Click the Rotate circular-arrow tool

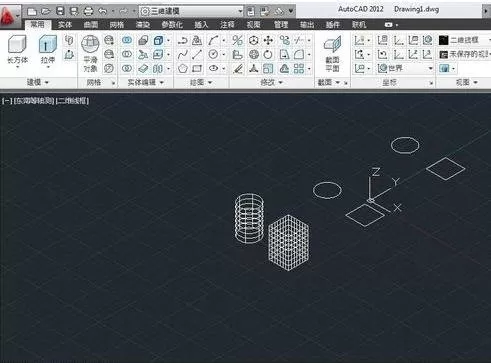pos(268,54)
